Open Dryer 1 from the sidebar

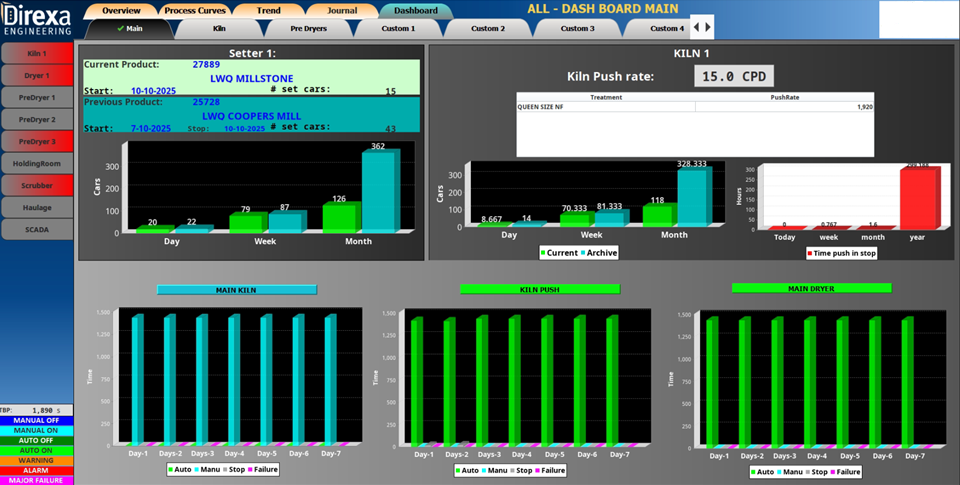(37, 75)
